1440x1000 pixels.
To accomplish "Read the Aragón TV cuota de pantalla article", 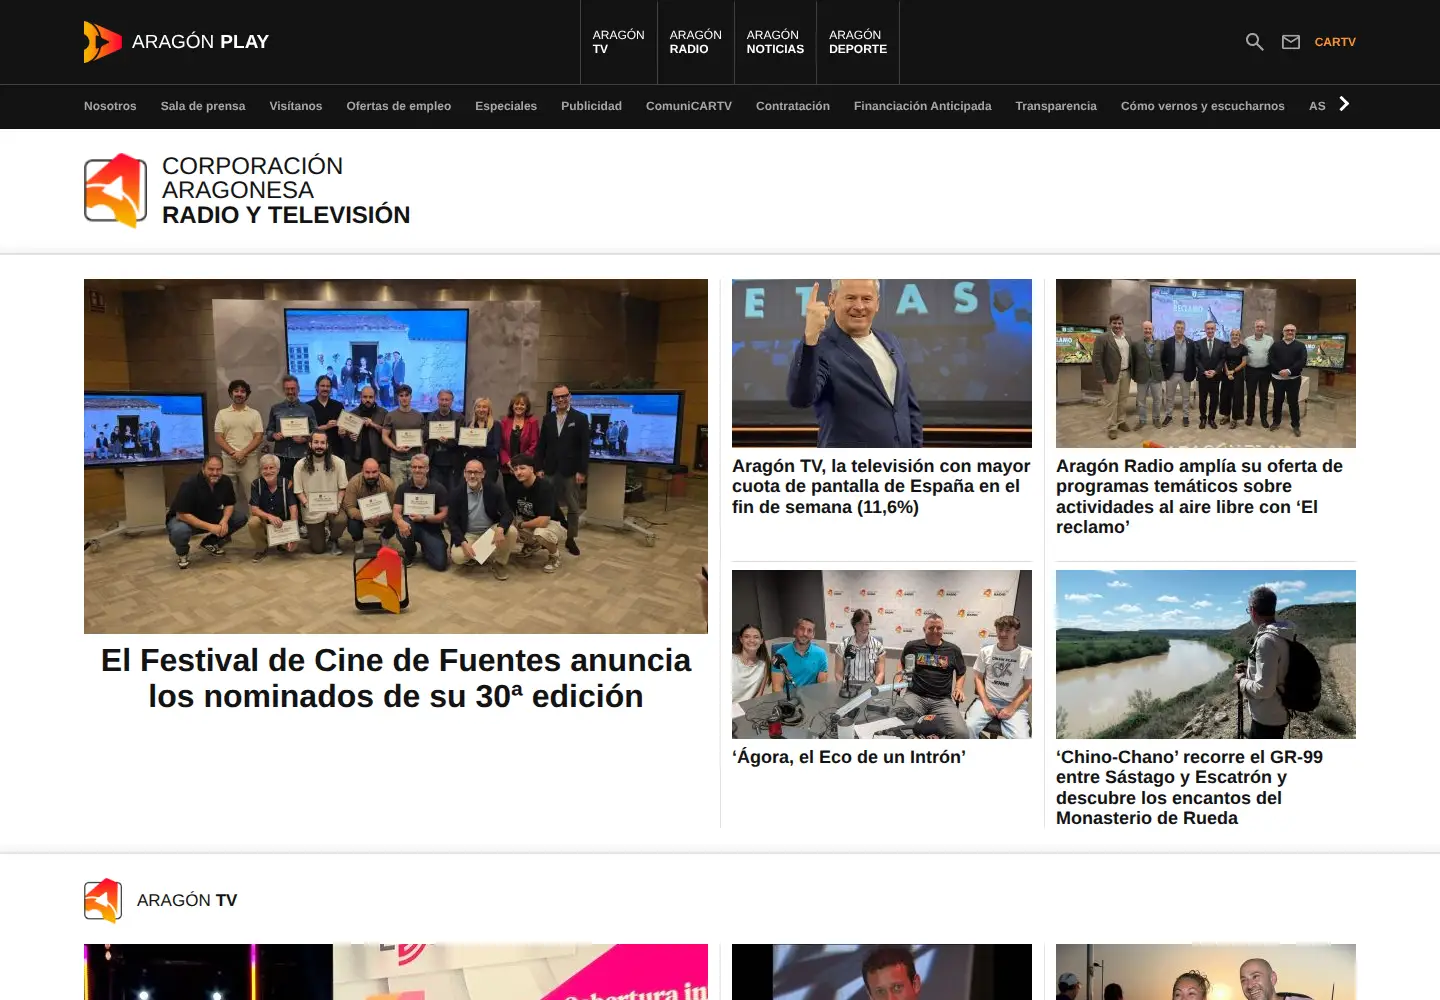I will [x=881, y=486].
